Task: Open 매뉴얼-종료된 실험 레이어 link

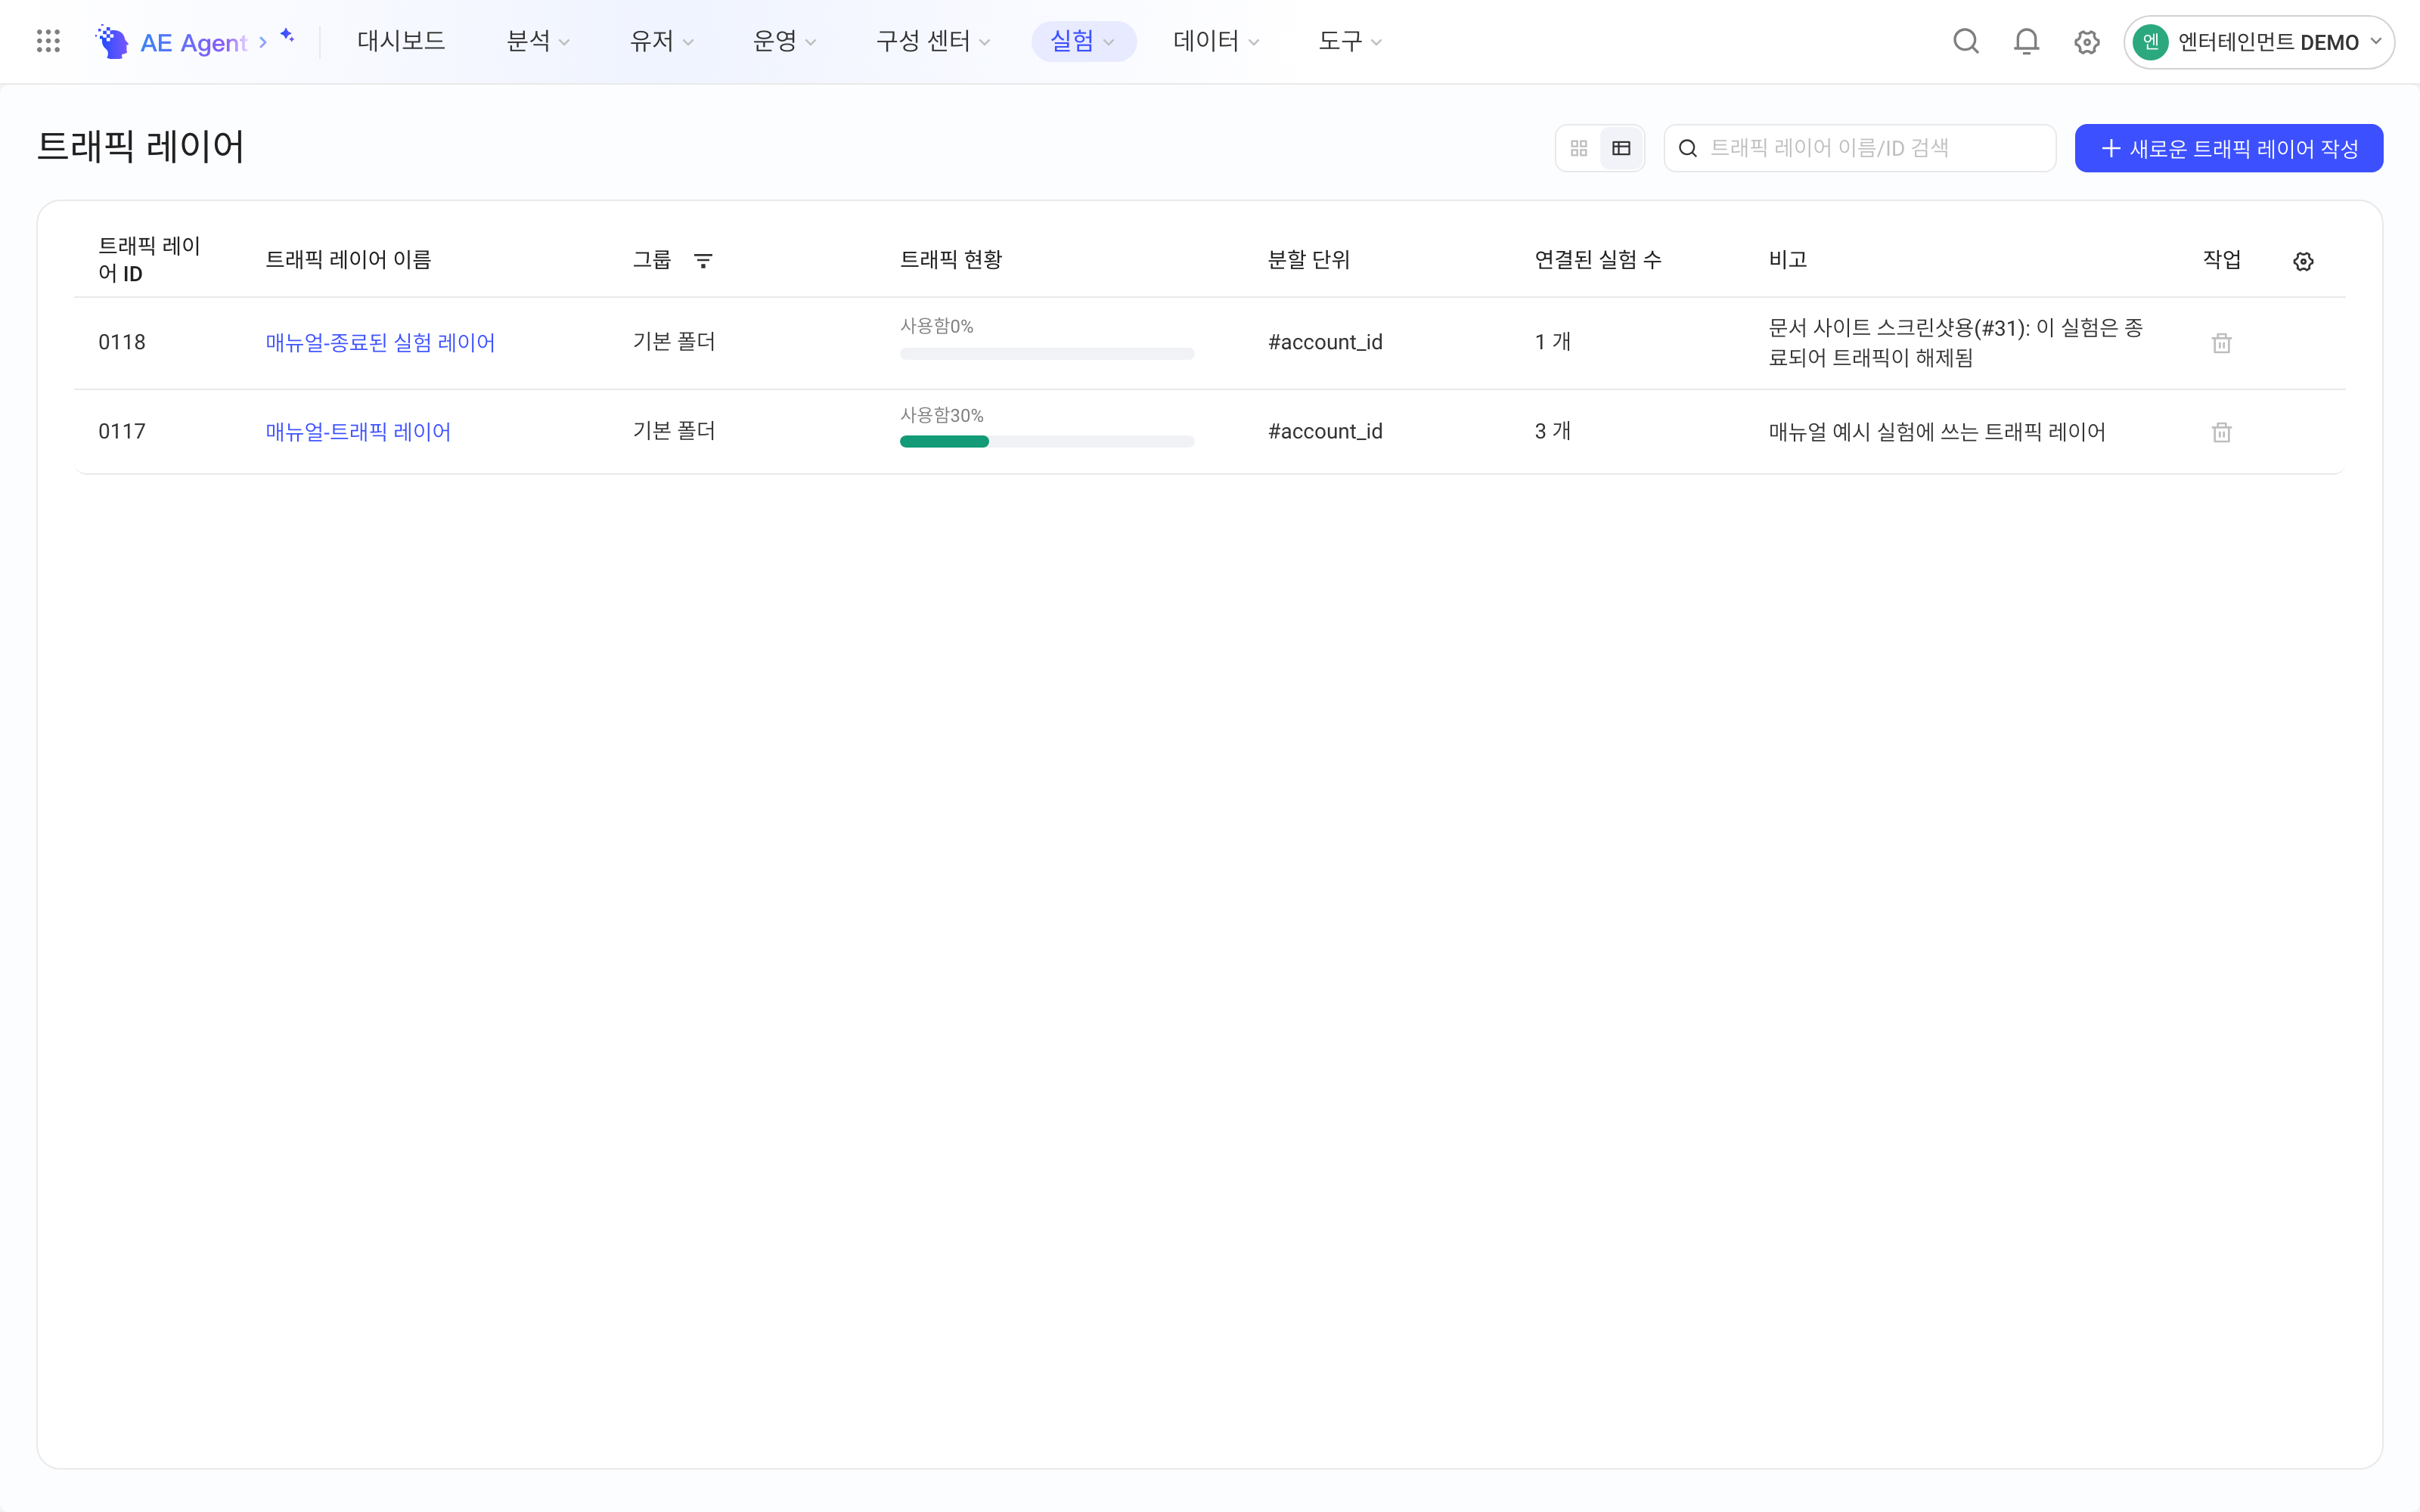Action: 380,343
